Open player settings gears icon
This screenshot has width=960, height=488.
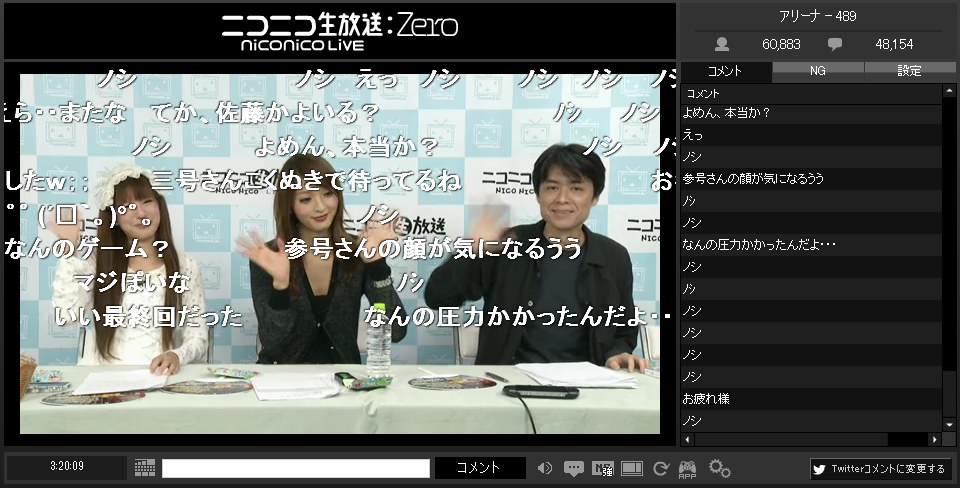pyautogui.click(x=719, y=468)
